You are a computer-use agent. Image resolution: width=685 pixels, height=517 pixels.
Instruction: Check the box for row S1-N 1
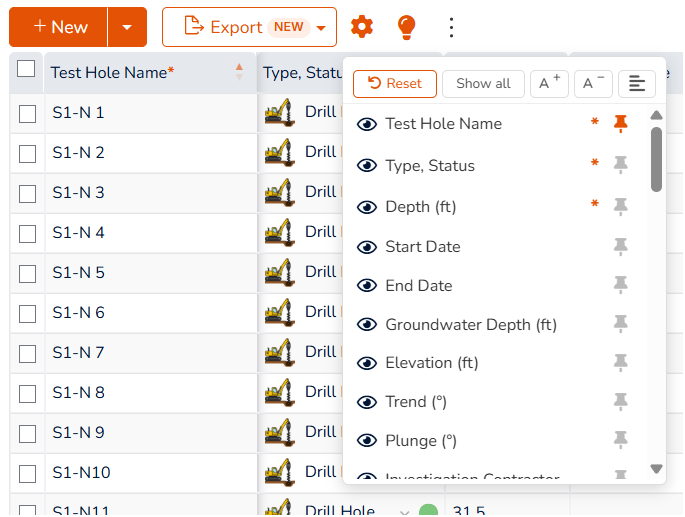coord(28,114)
